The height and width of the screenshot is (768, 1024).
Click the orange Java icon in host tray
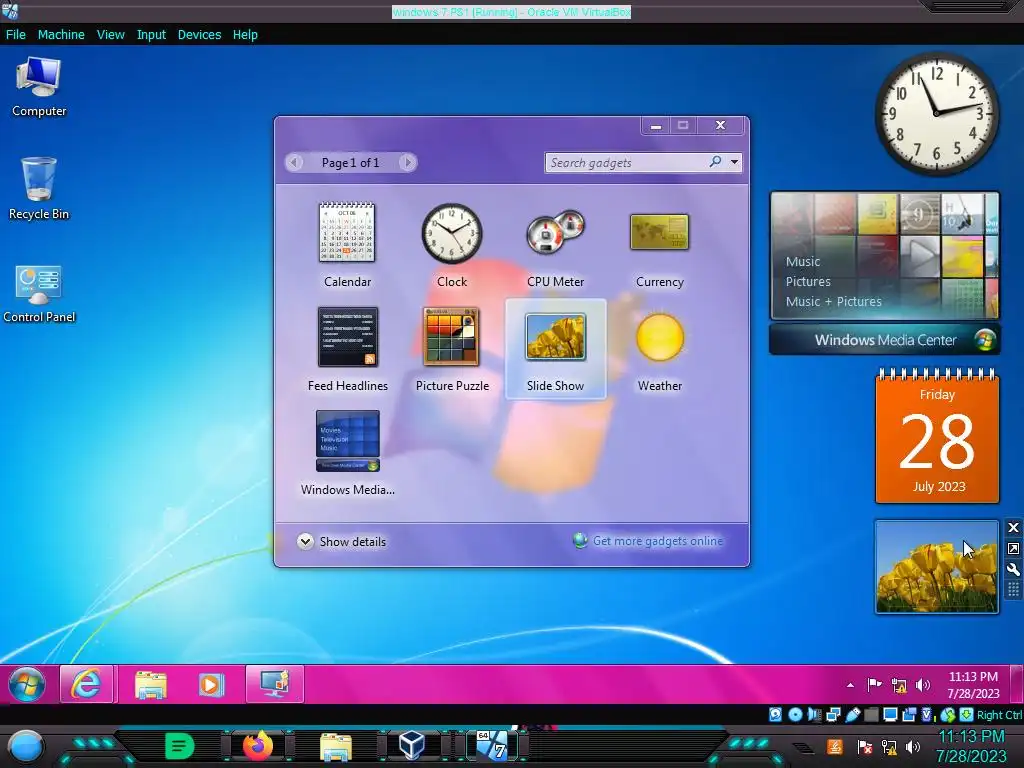tap(834, 746)
